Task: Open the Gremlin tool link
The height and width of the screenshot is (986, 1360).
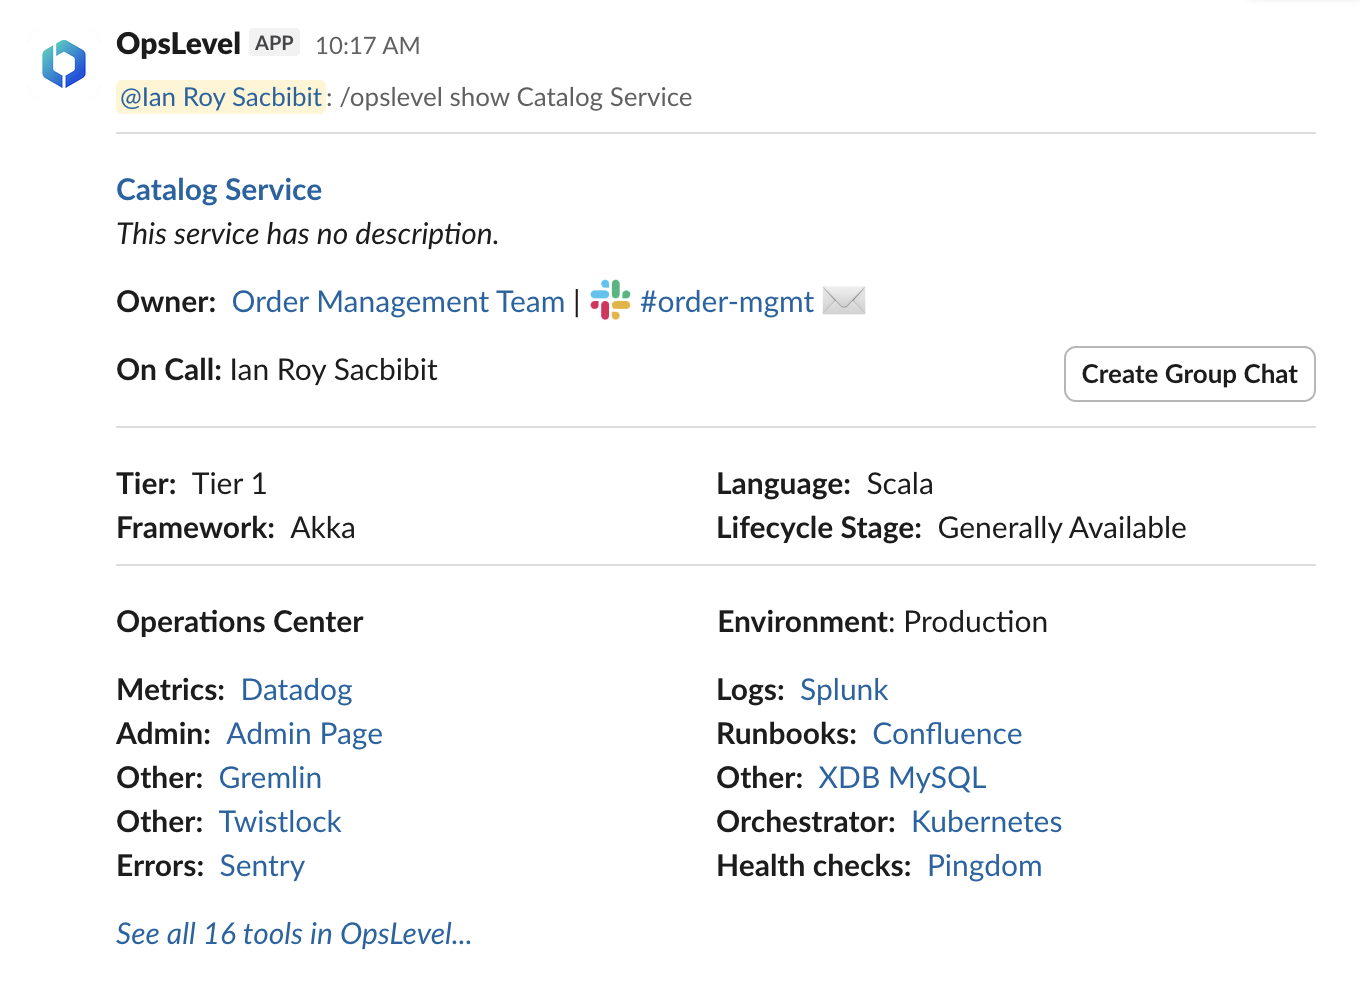Action: pyautogui.click(x=270, y=778)
